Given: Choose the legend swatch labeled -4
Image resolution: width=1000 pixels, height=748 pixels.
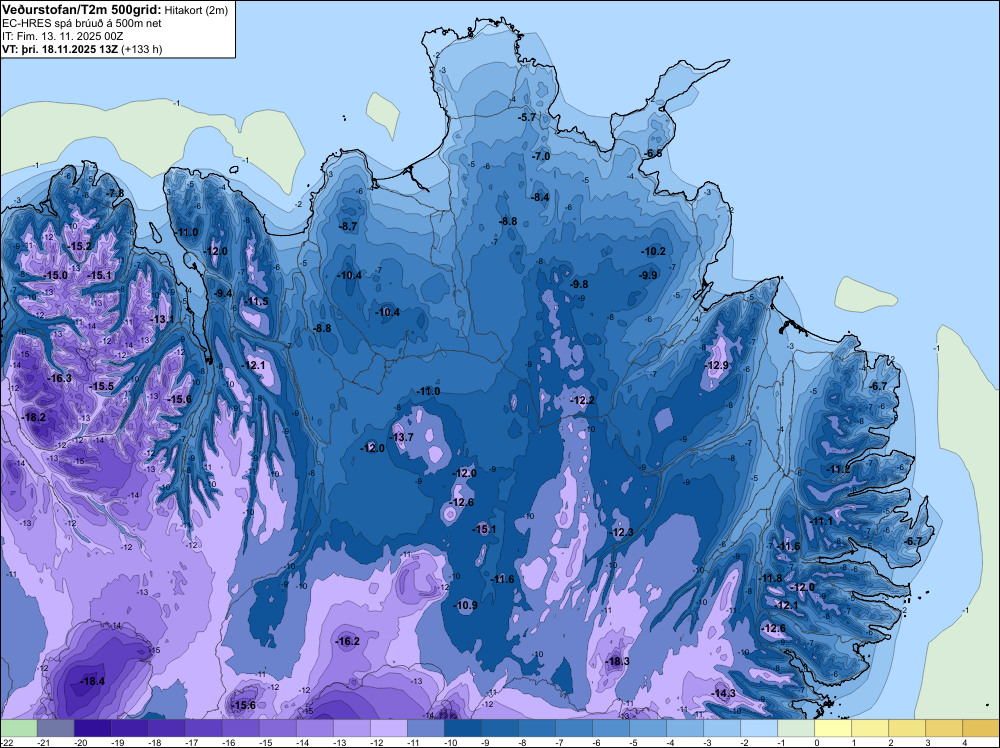Looking at the screenshot, I should 684,728.
